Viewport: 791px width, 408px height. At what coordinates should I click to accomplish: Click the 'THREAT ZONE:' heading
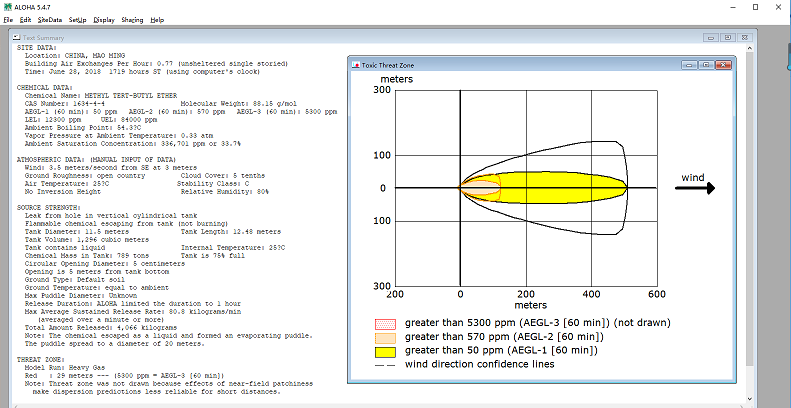(40, 360)
